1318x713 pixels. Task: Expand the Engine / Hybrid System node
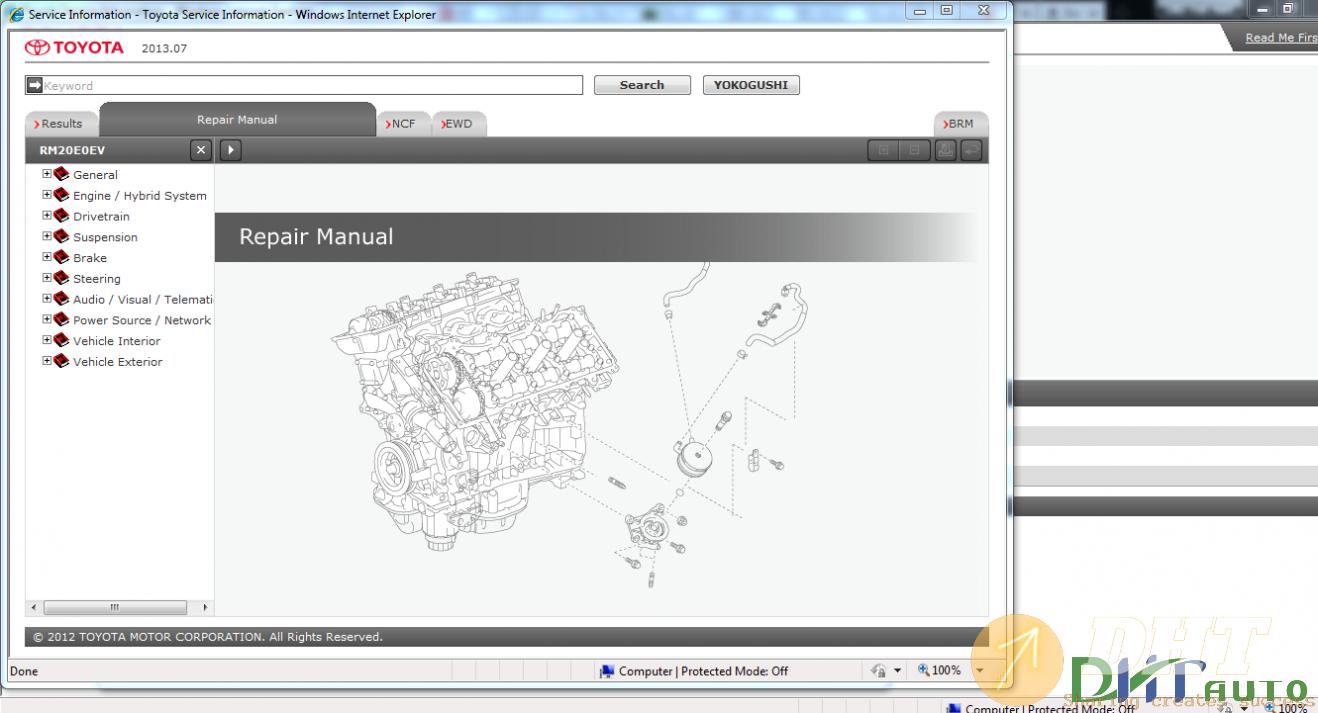click(46, 195)
